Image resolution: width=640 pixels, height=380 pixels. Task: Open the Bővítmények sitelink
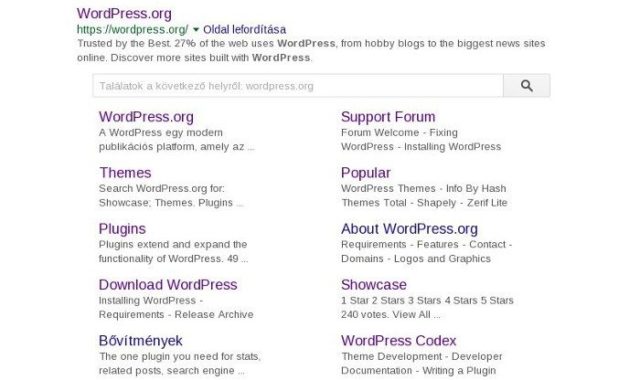tap(140, 340)
